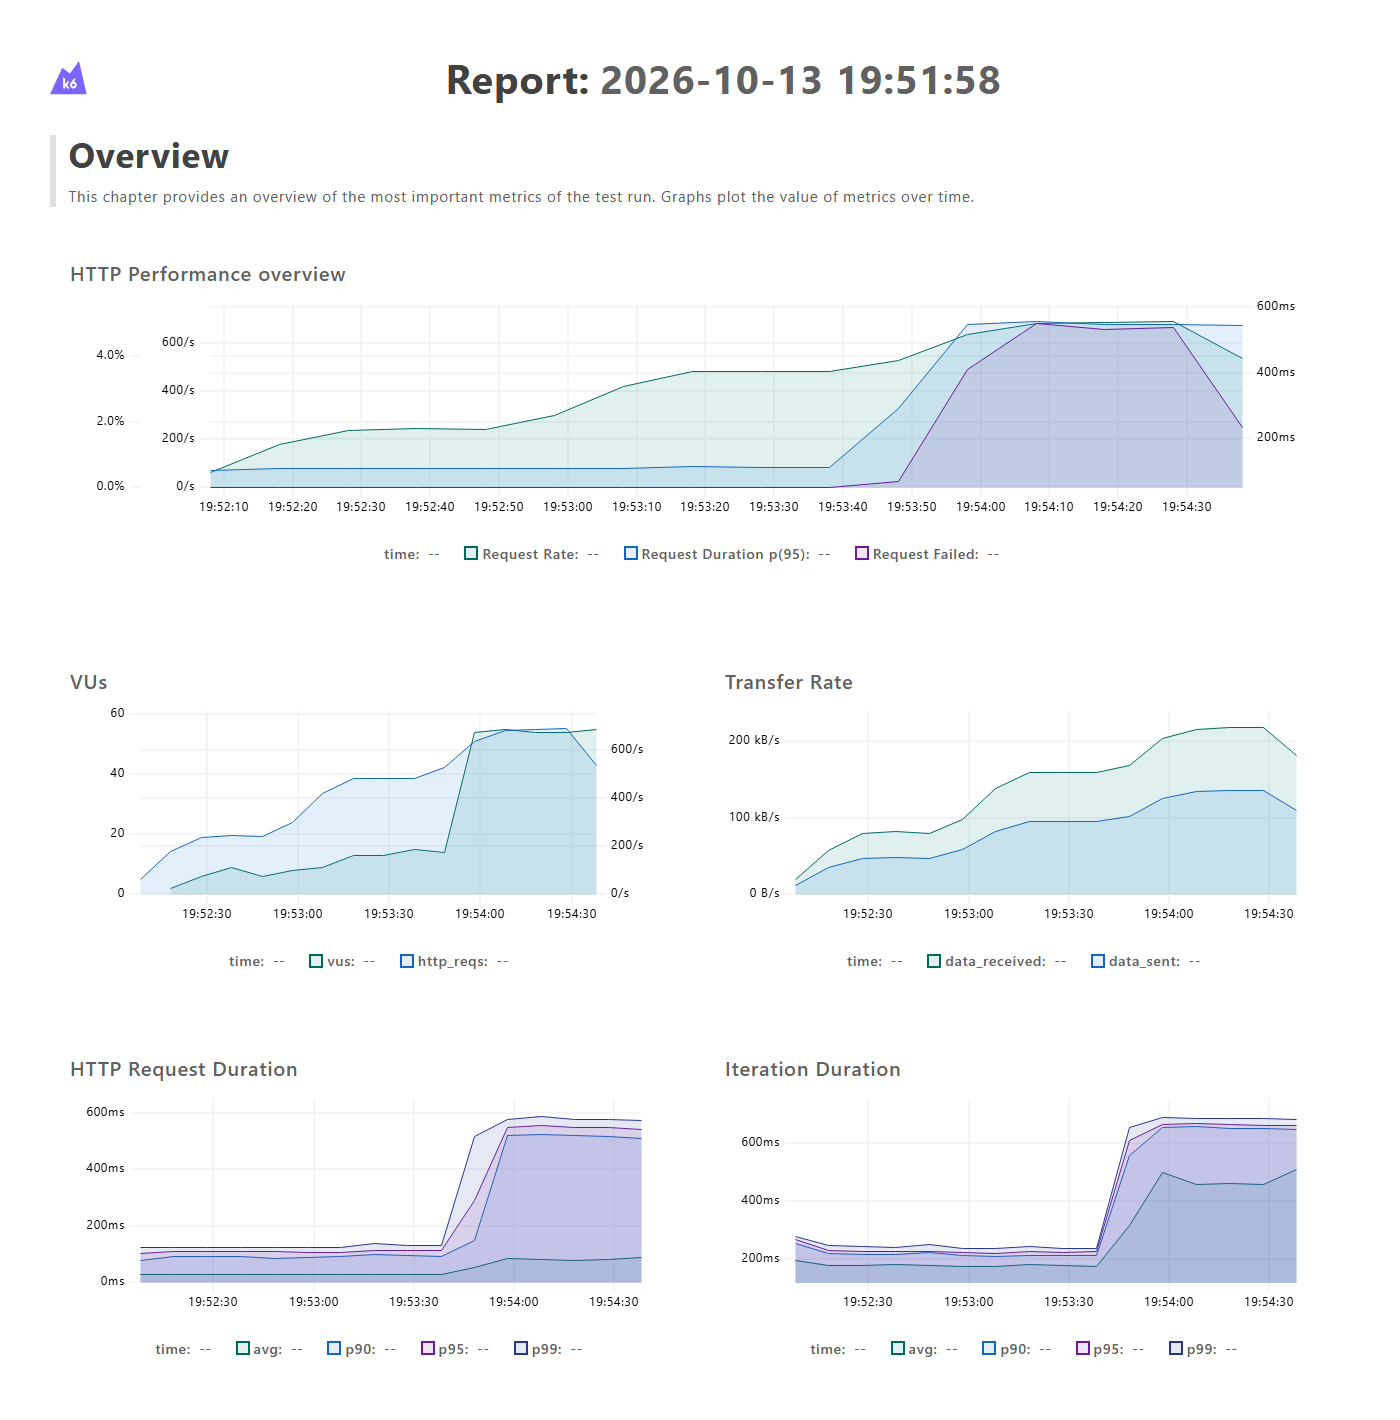Image resolution: width=1400 pixels, height=1420 pixels.
Task: Toggle Request Duration p(95) legend swatch
Action: (631, 553)
